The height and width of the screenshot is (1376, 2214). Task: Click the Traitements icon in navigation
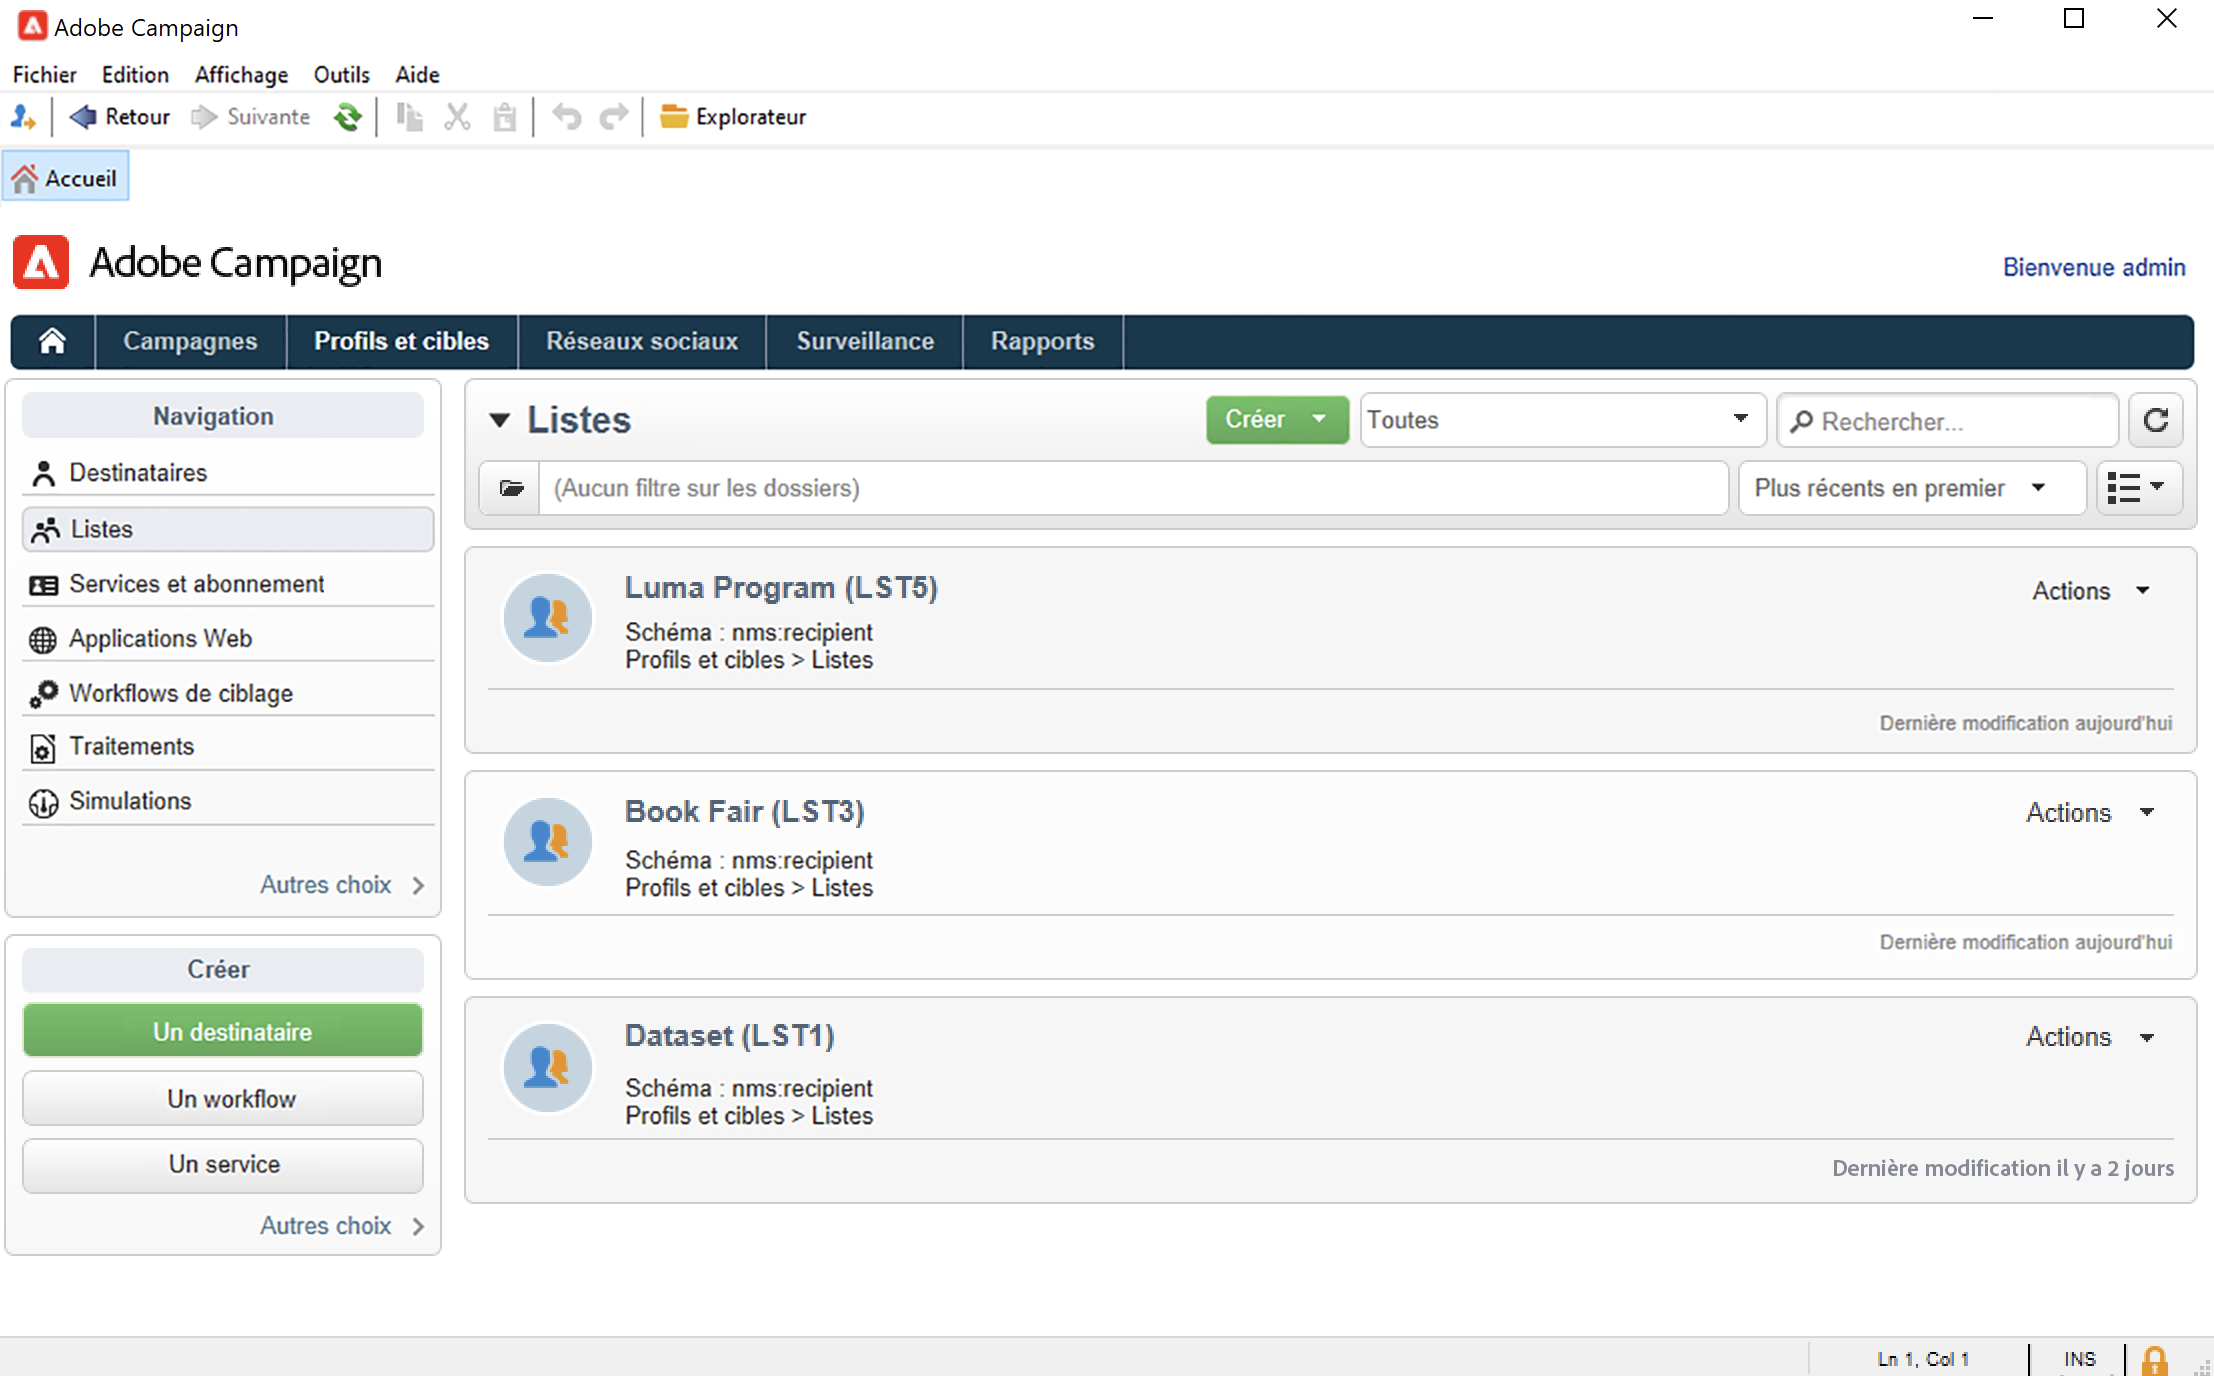click(x=41, y=747)
